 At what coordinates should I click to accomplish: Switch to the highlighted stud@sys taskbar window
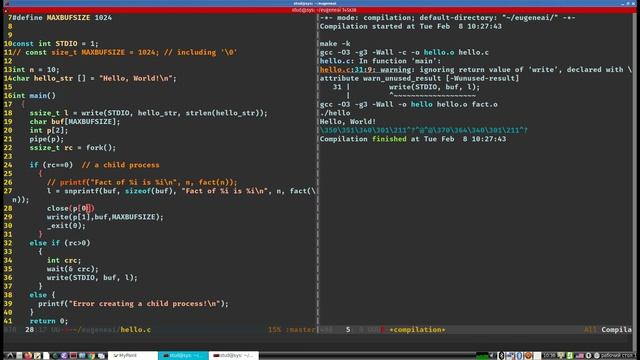pyautogui.click(x=183, y=356)
